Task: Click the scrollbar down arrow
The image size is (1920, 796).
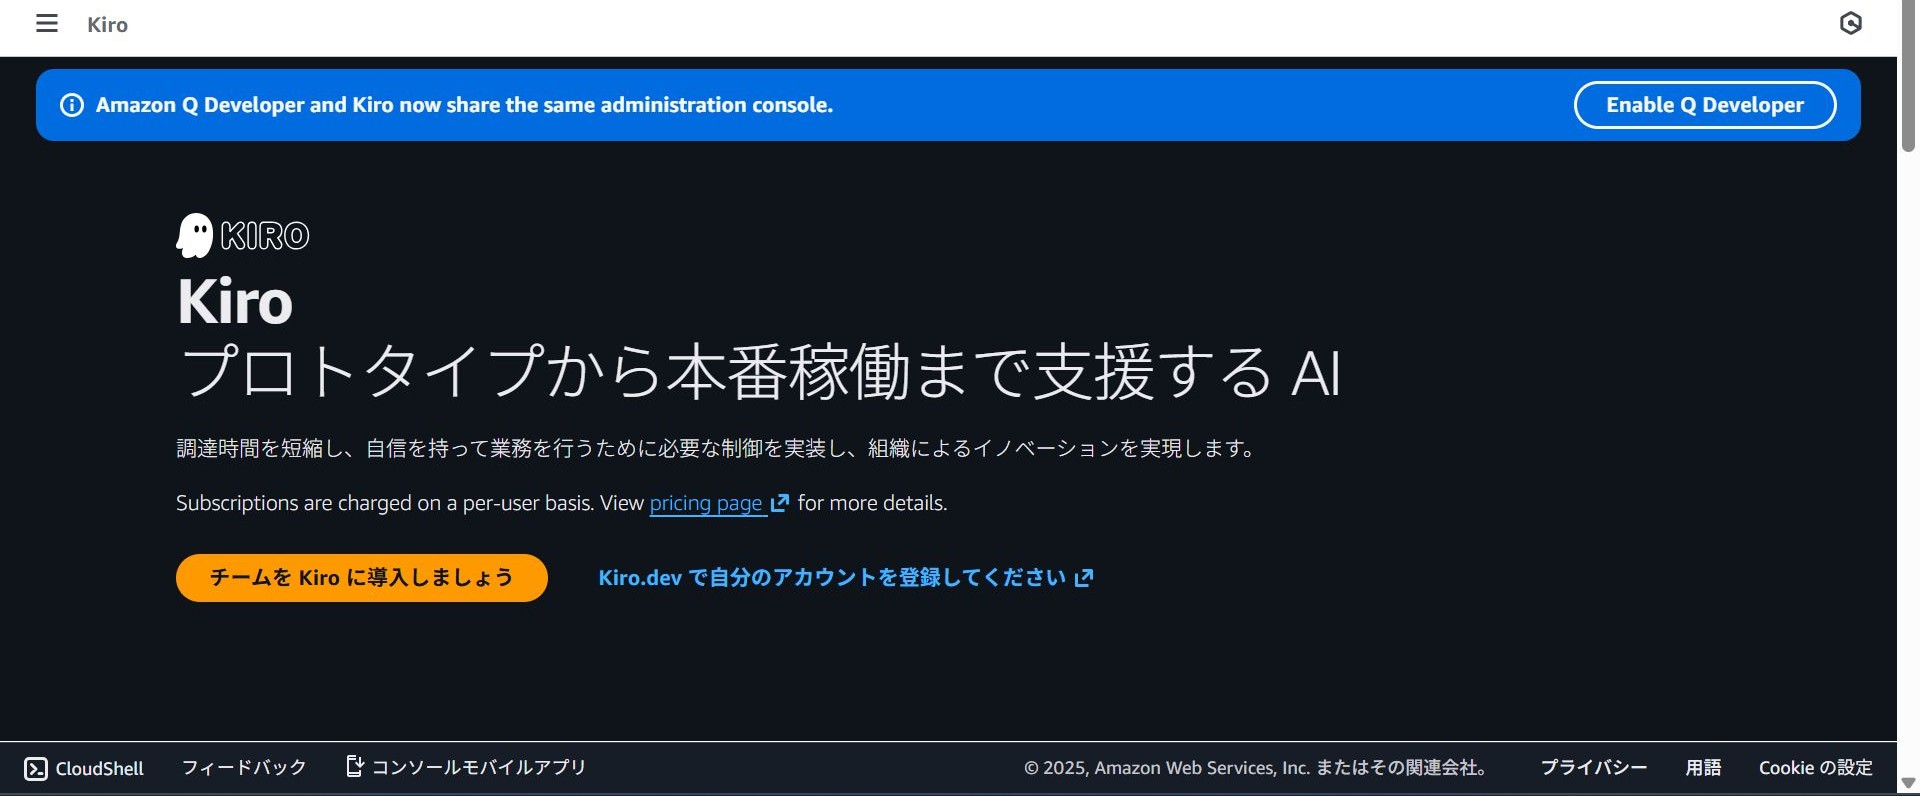Action: pos(1908,783)
